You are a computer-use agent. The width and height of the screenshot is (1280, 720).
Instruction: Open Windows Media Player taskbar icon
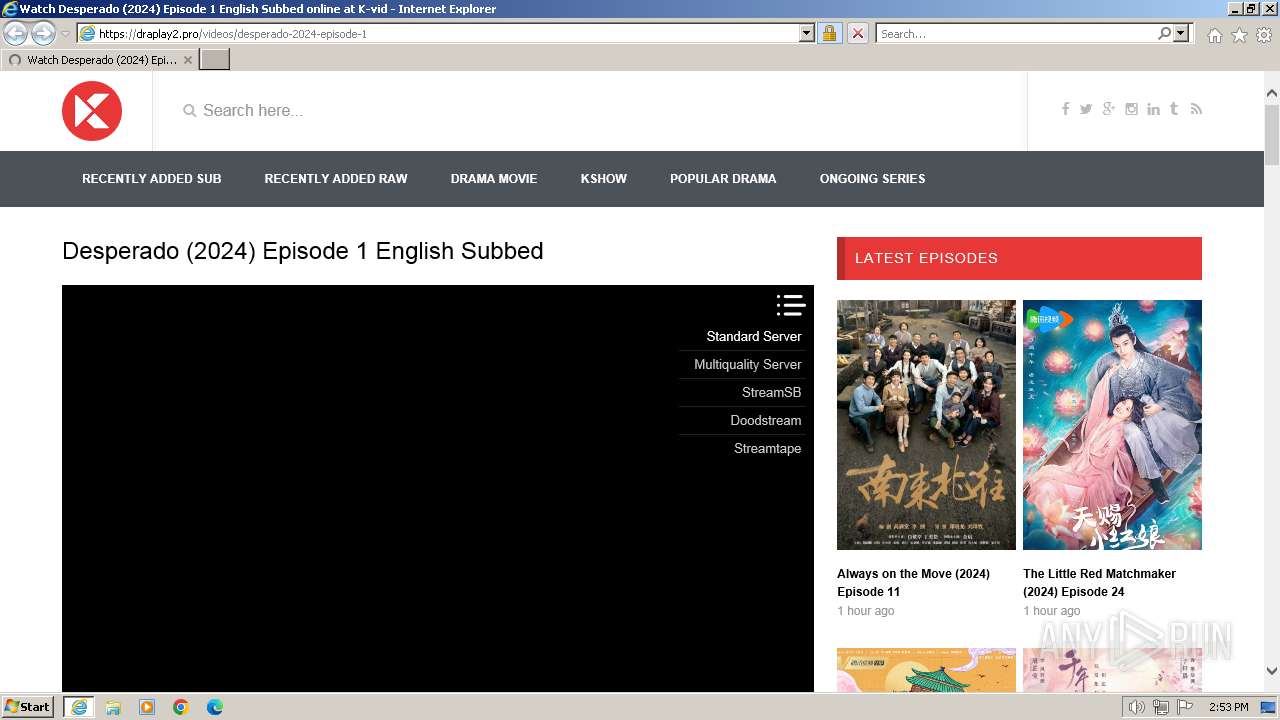pyautogui.click(x=147, y=707)
